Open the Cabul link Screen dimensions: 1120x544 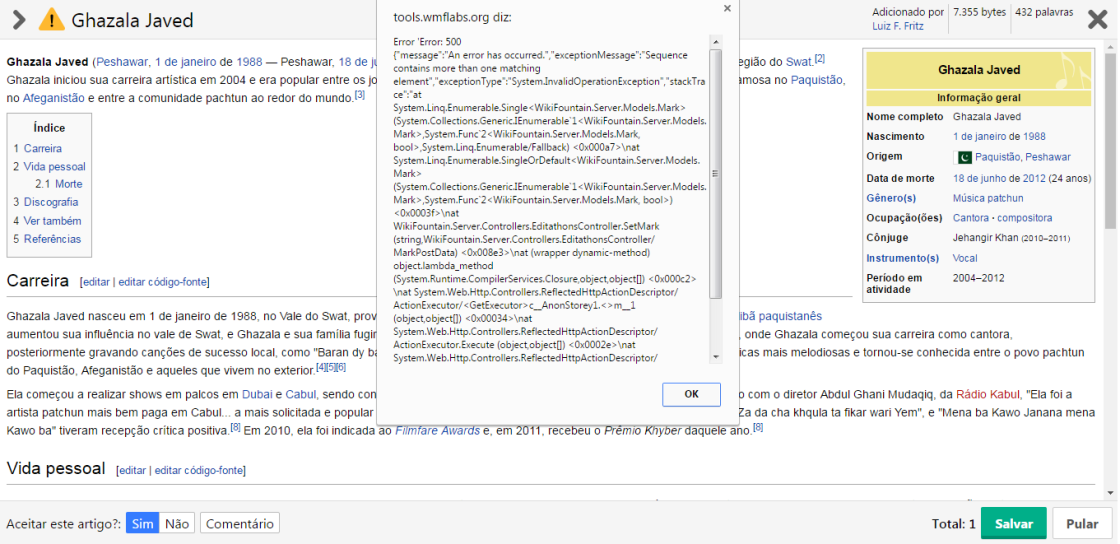point(300,394)
